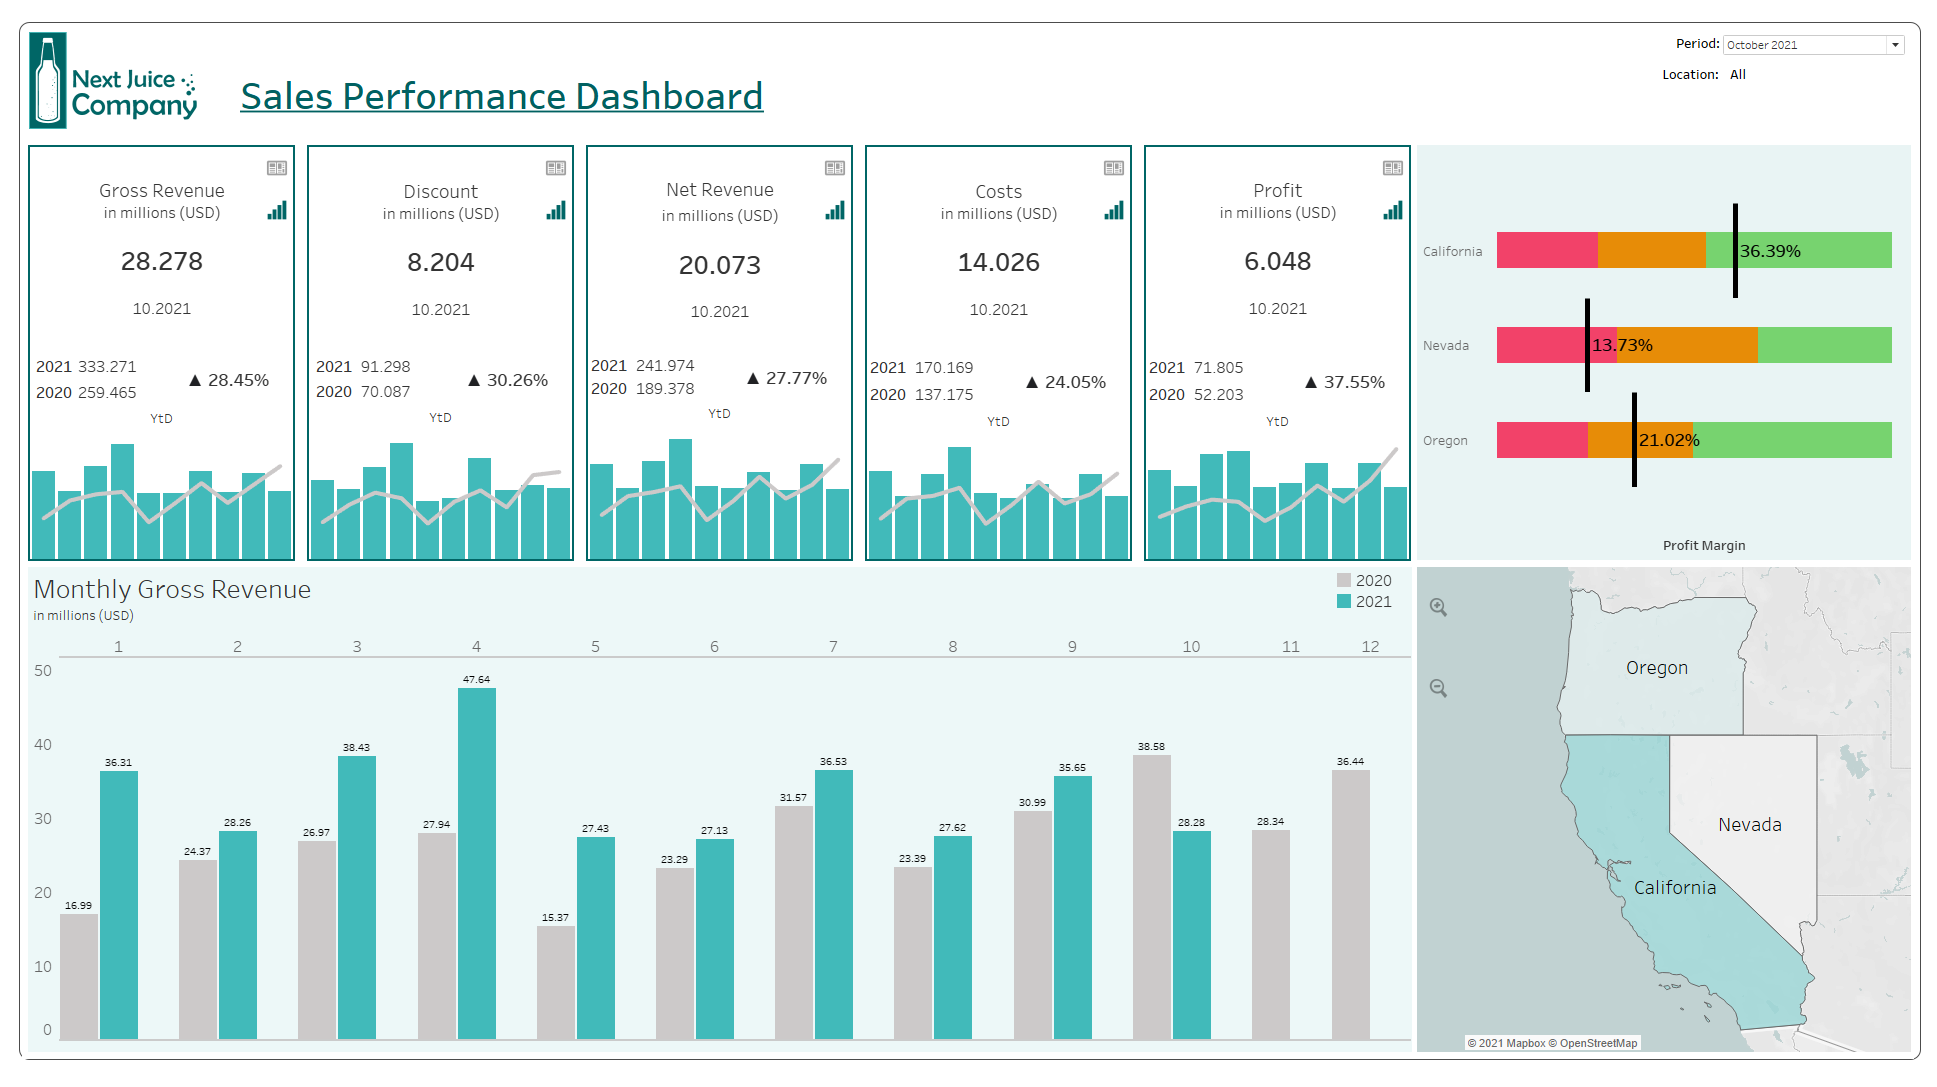Screen dimensions: 1937x1087
Task: Zoom in on the map
Action: click(x=1438, y=607)
